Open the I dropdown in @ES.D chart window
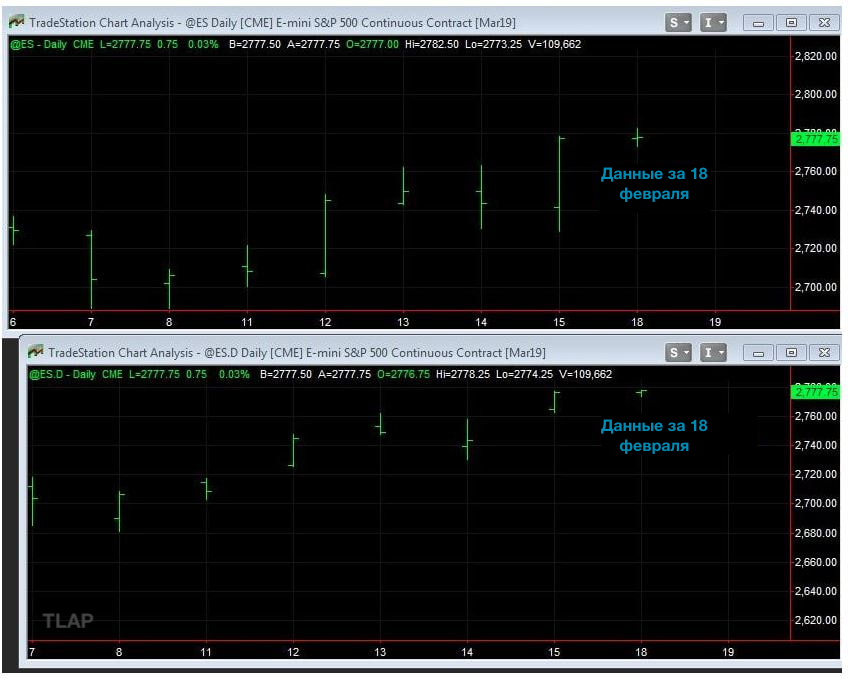Viewport: 848px width, 679px height. pos(713,353)
